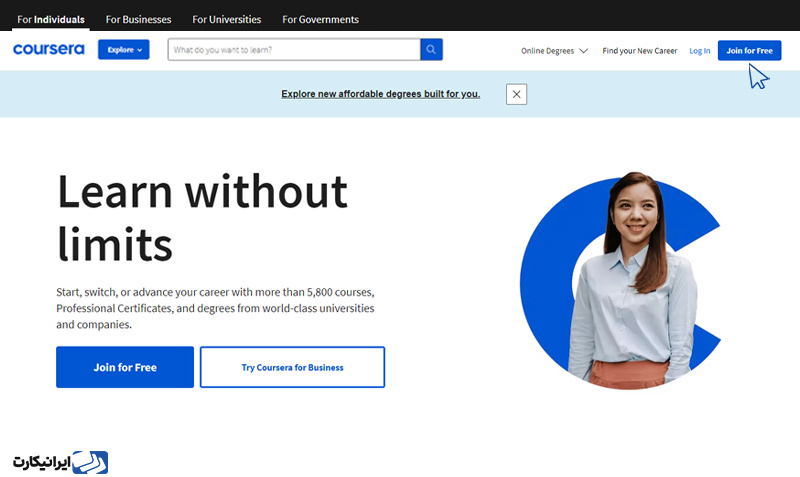Image resolution: width=800 pixels, height=477 pixels.
Task: Open the Log In link
Action: pyautogui.click(x=699, y=51)
